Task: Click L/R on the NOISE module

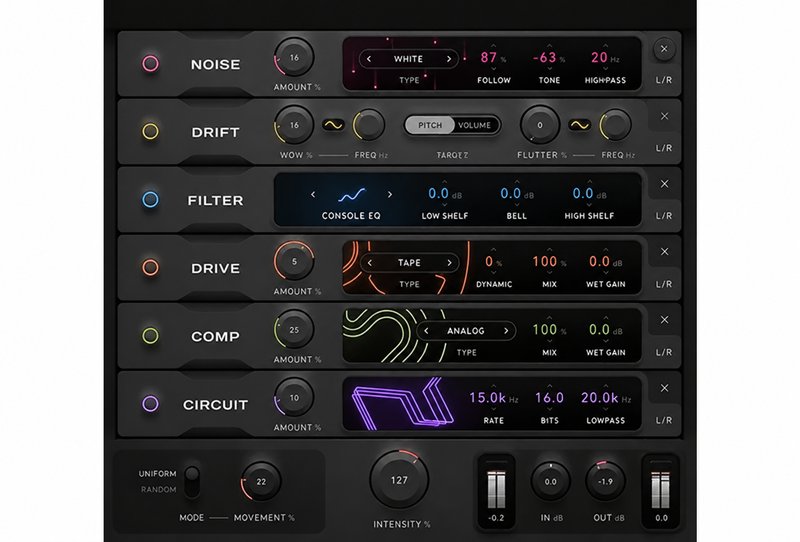Action: click(x=664, y=80)
